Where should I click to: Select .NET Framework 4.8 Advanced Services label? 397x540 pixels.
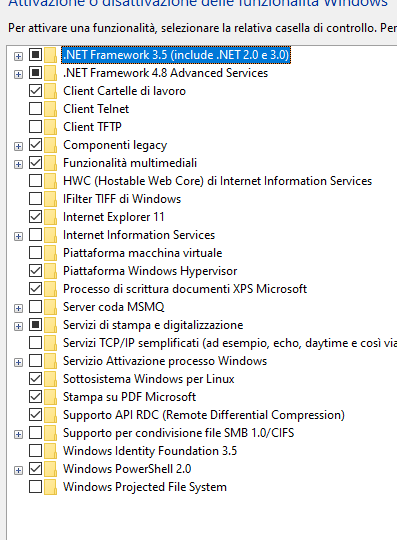(166, 73)
